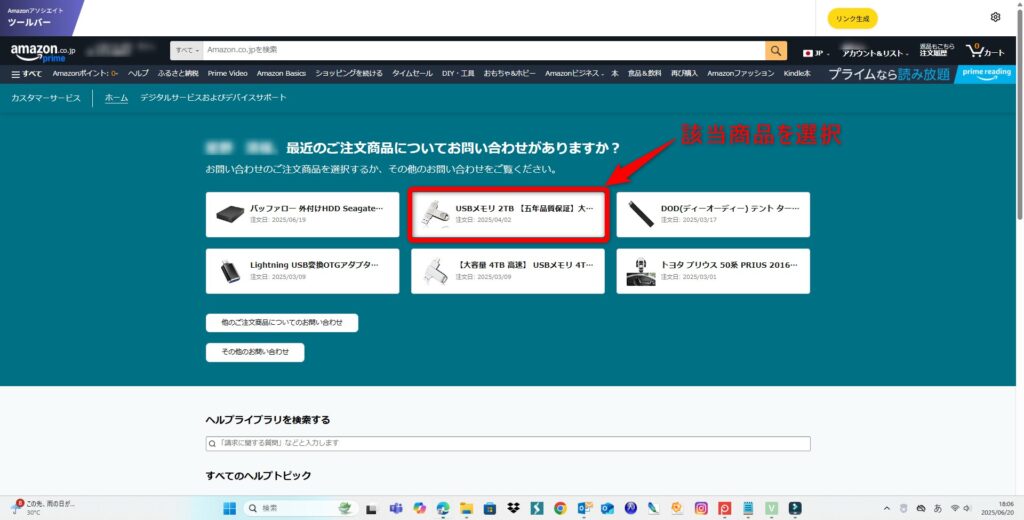The height and width of the screenshot is (520, 1024).
Task: Click the カスタマーサービス heading link
Action: [46, 98]
